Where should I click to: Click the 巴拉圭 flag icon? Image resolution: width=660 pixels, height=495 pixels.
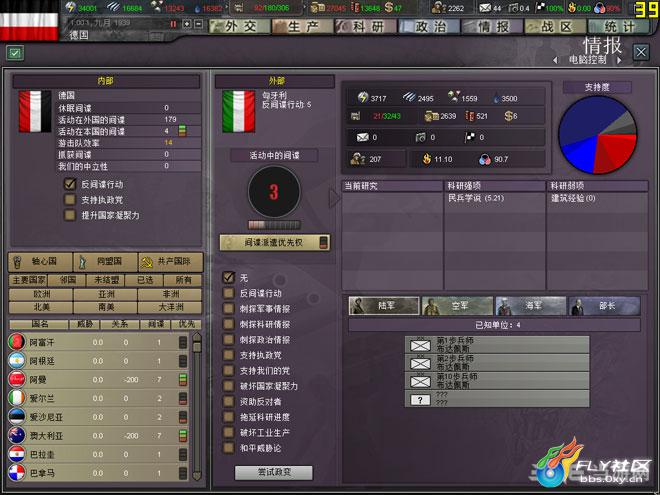coord(17,454)
